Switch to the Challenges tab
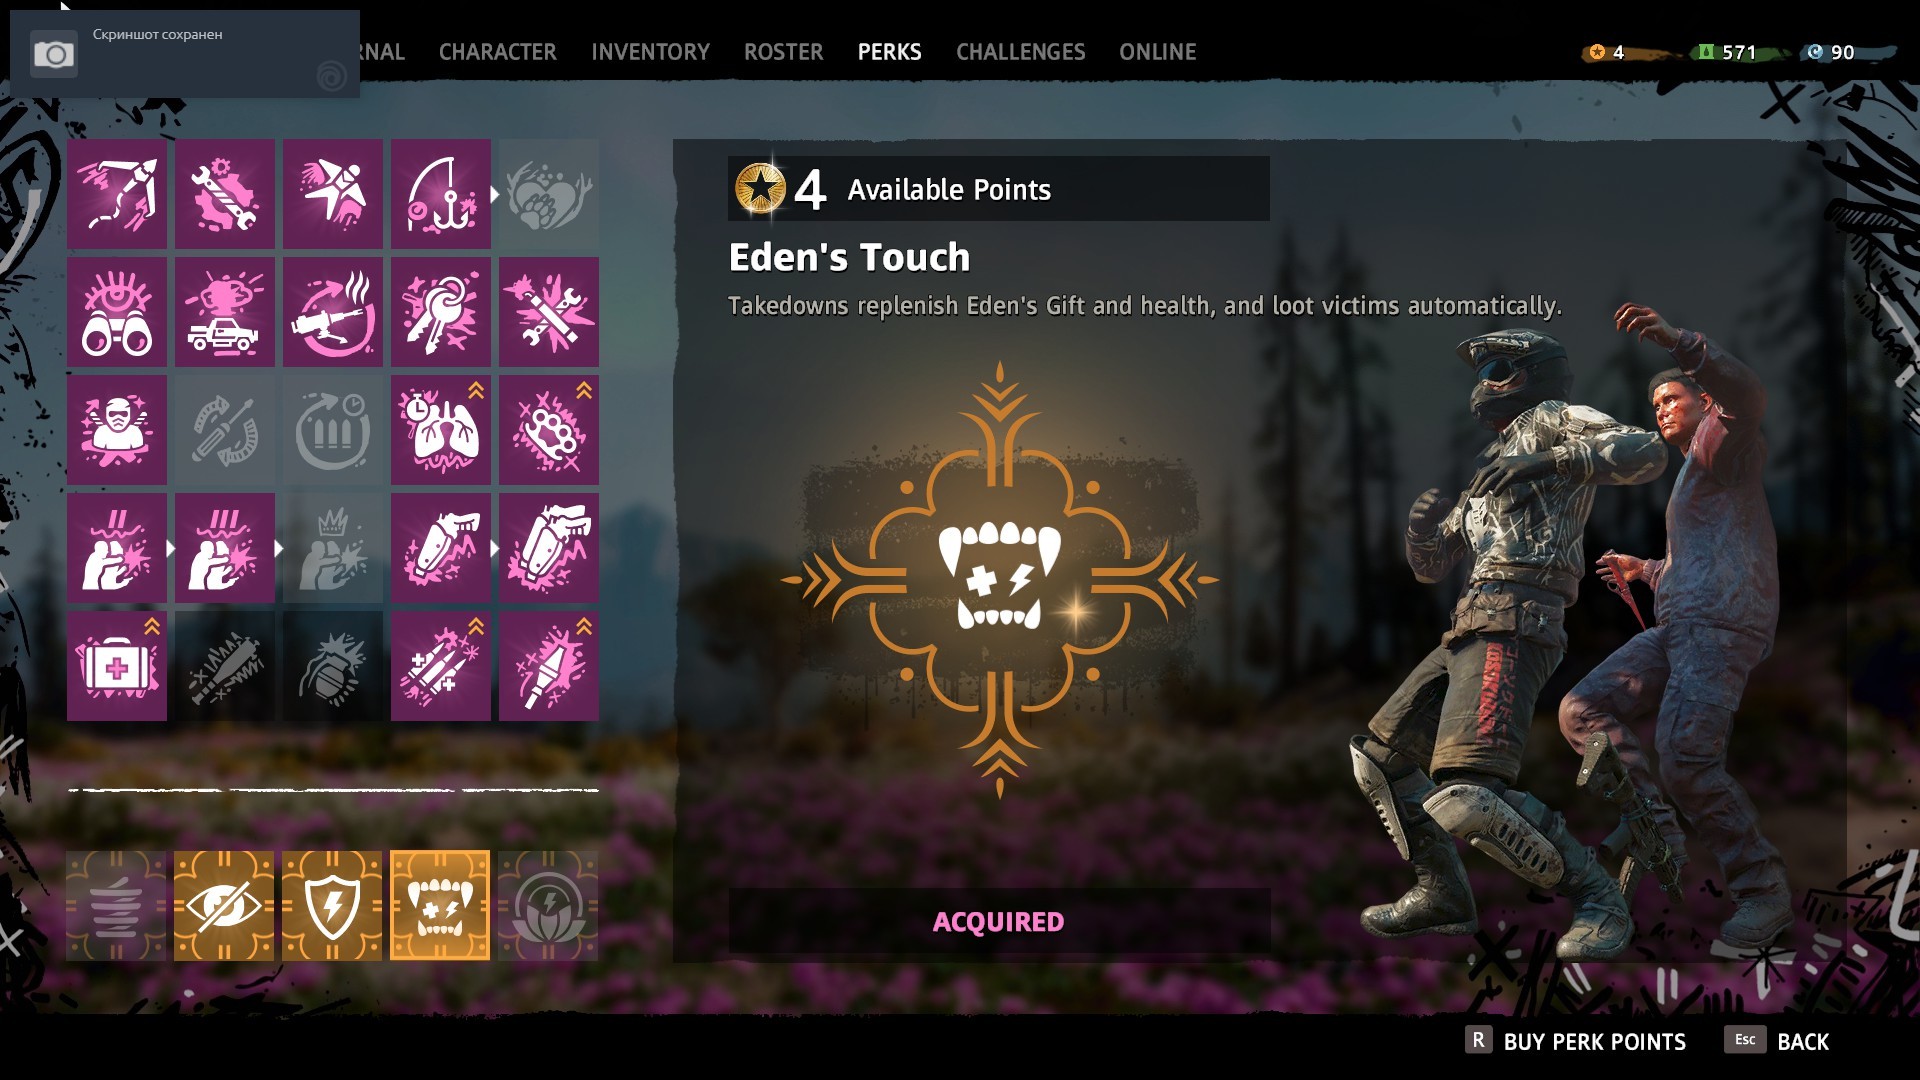 click(x=1020, y=52)
